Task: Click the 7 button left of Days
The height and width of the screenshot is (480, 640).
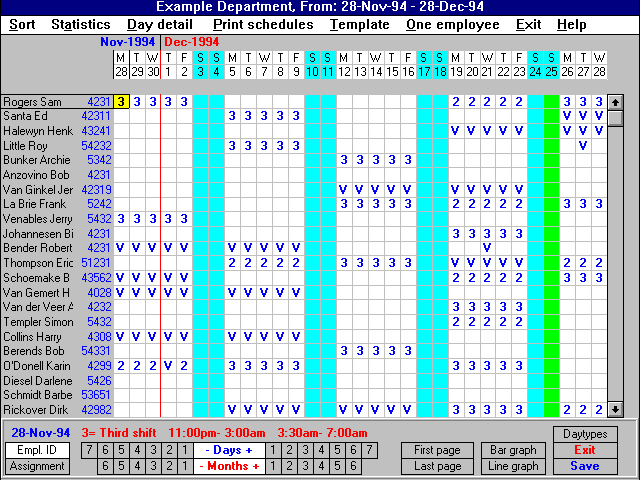Action: [89, 451]
